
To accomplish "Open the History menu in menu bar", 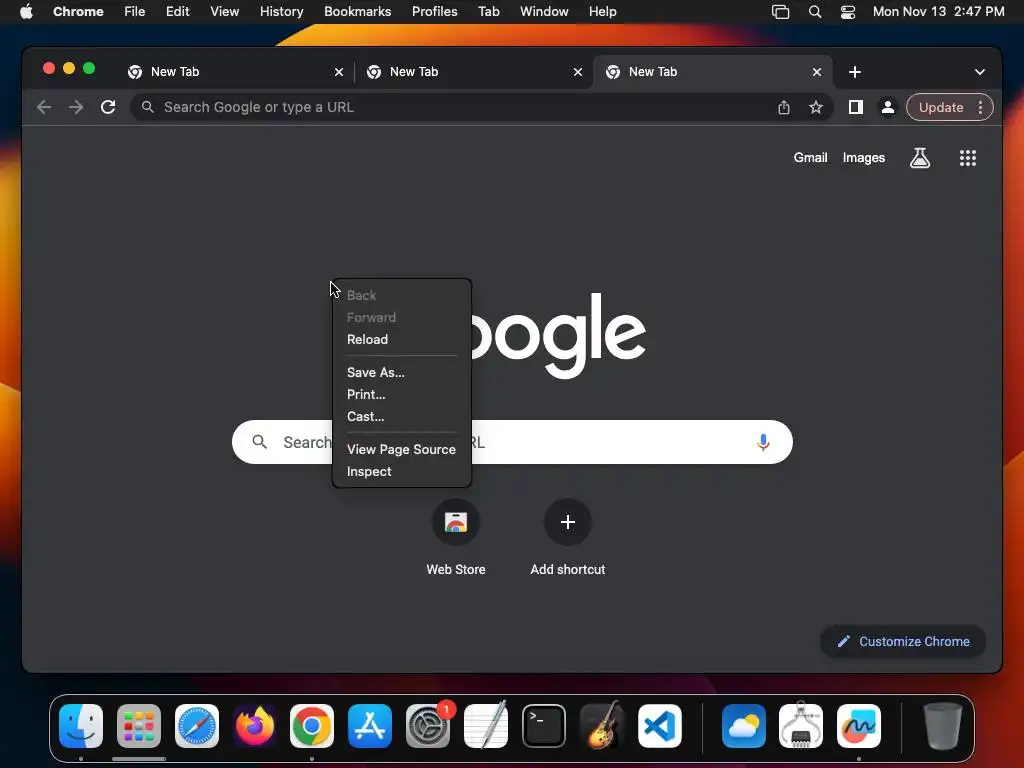I will click(281, 12).
